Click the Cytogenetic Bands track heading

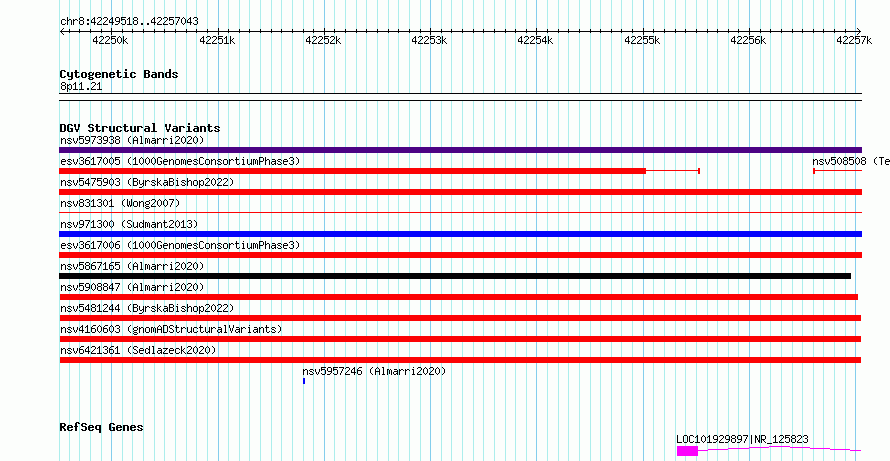(119, 74)
